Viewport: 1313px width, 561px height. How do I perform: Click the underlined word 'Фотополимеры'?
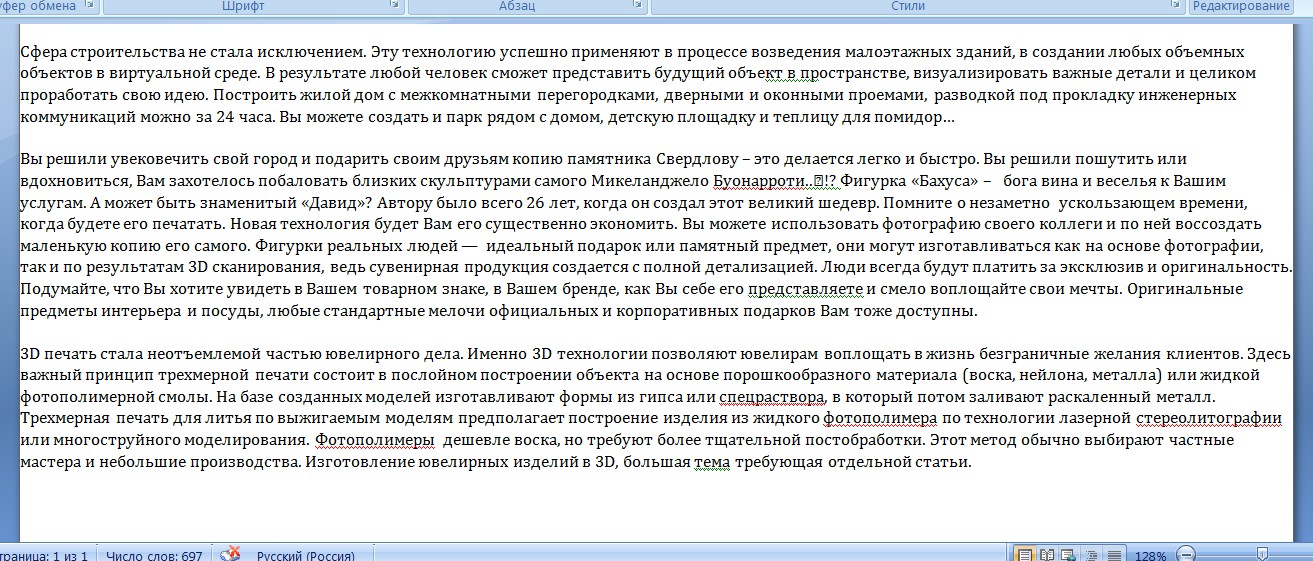[x=374, y=440]
